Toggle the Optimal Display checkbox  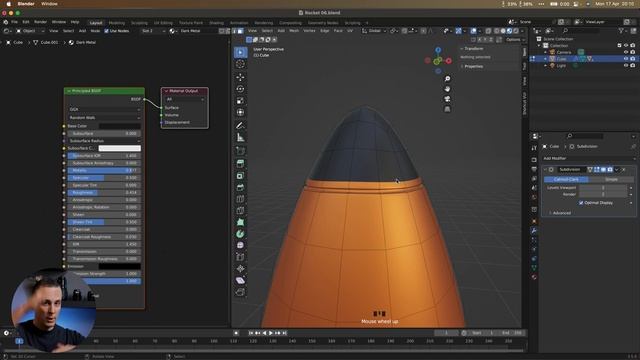pos(581,202)
